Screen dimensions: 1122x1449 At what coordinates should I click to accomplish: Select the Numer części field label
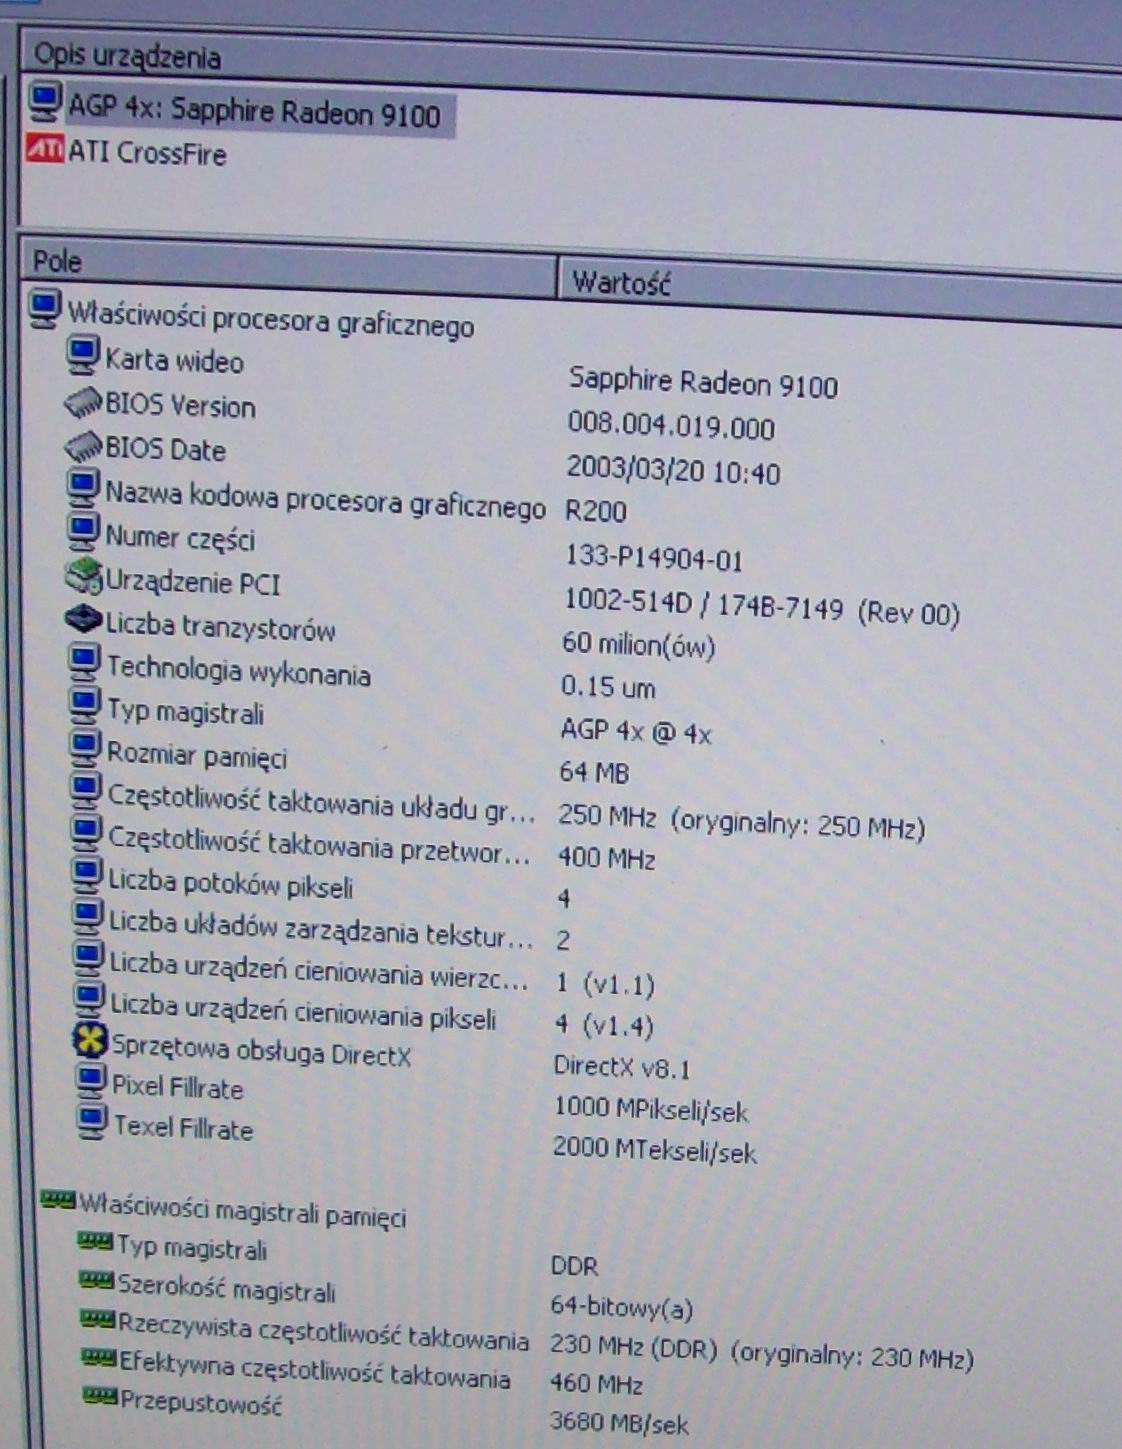(180, 539)
